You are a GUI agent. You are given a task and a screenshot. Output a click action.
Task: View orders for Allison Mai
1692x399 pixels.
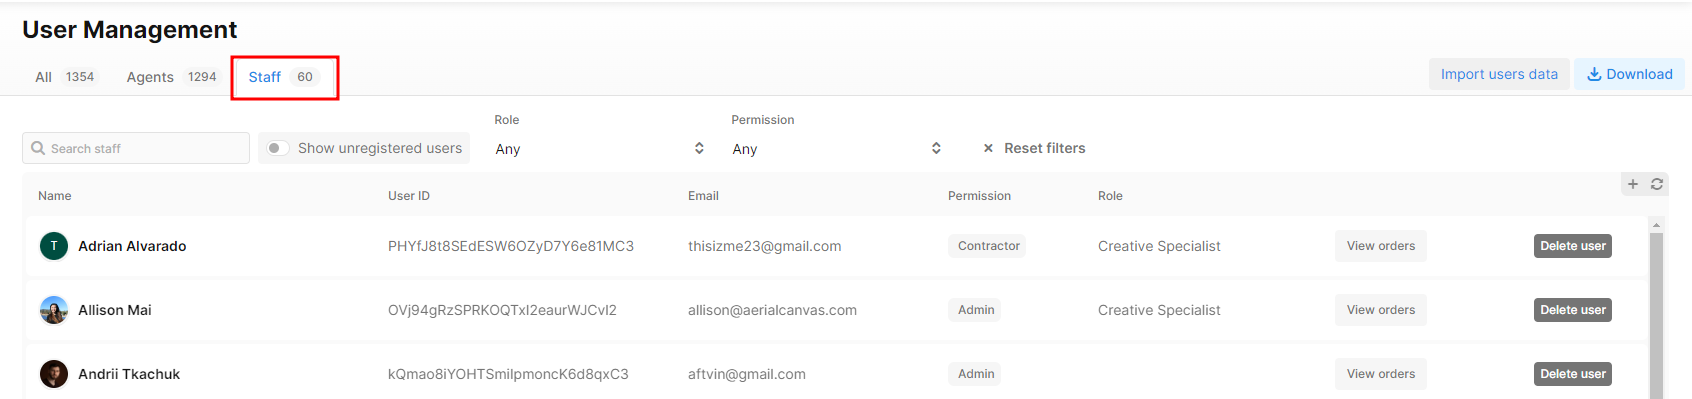click(1381, 310)
